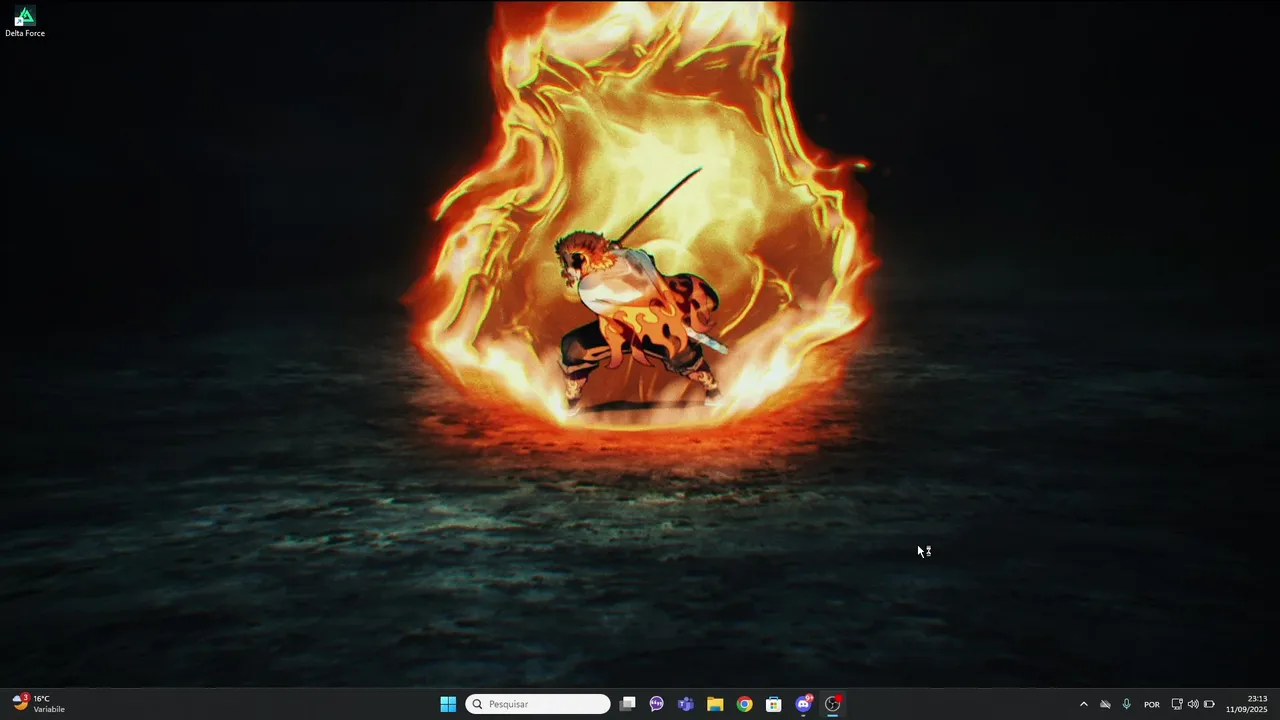Open File Explorer from the taskbar
Image resolution: width=1280 pixels, height=720 pixels.
click(x=715, y=704)
